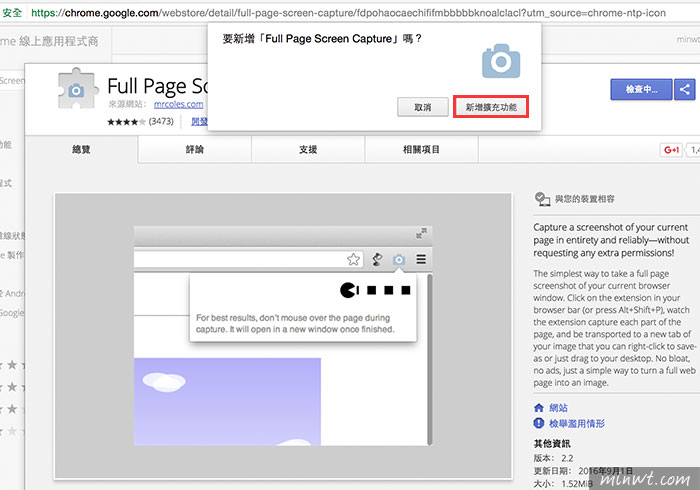
Task: Click the lamp extension icon in preview toolbar
Action: pyautogui.click(x=377, y=259)
